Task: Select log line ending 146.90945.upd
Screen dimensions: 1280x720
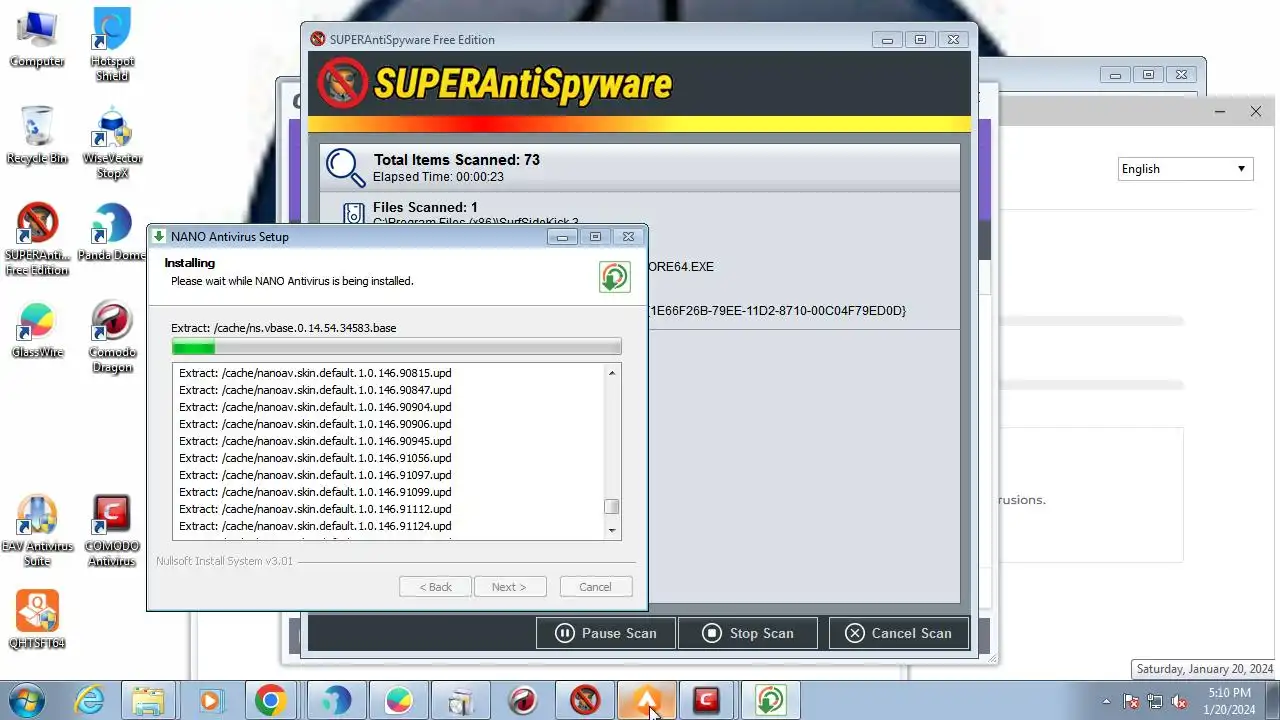Action: pos(315,441)
